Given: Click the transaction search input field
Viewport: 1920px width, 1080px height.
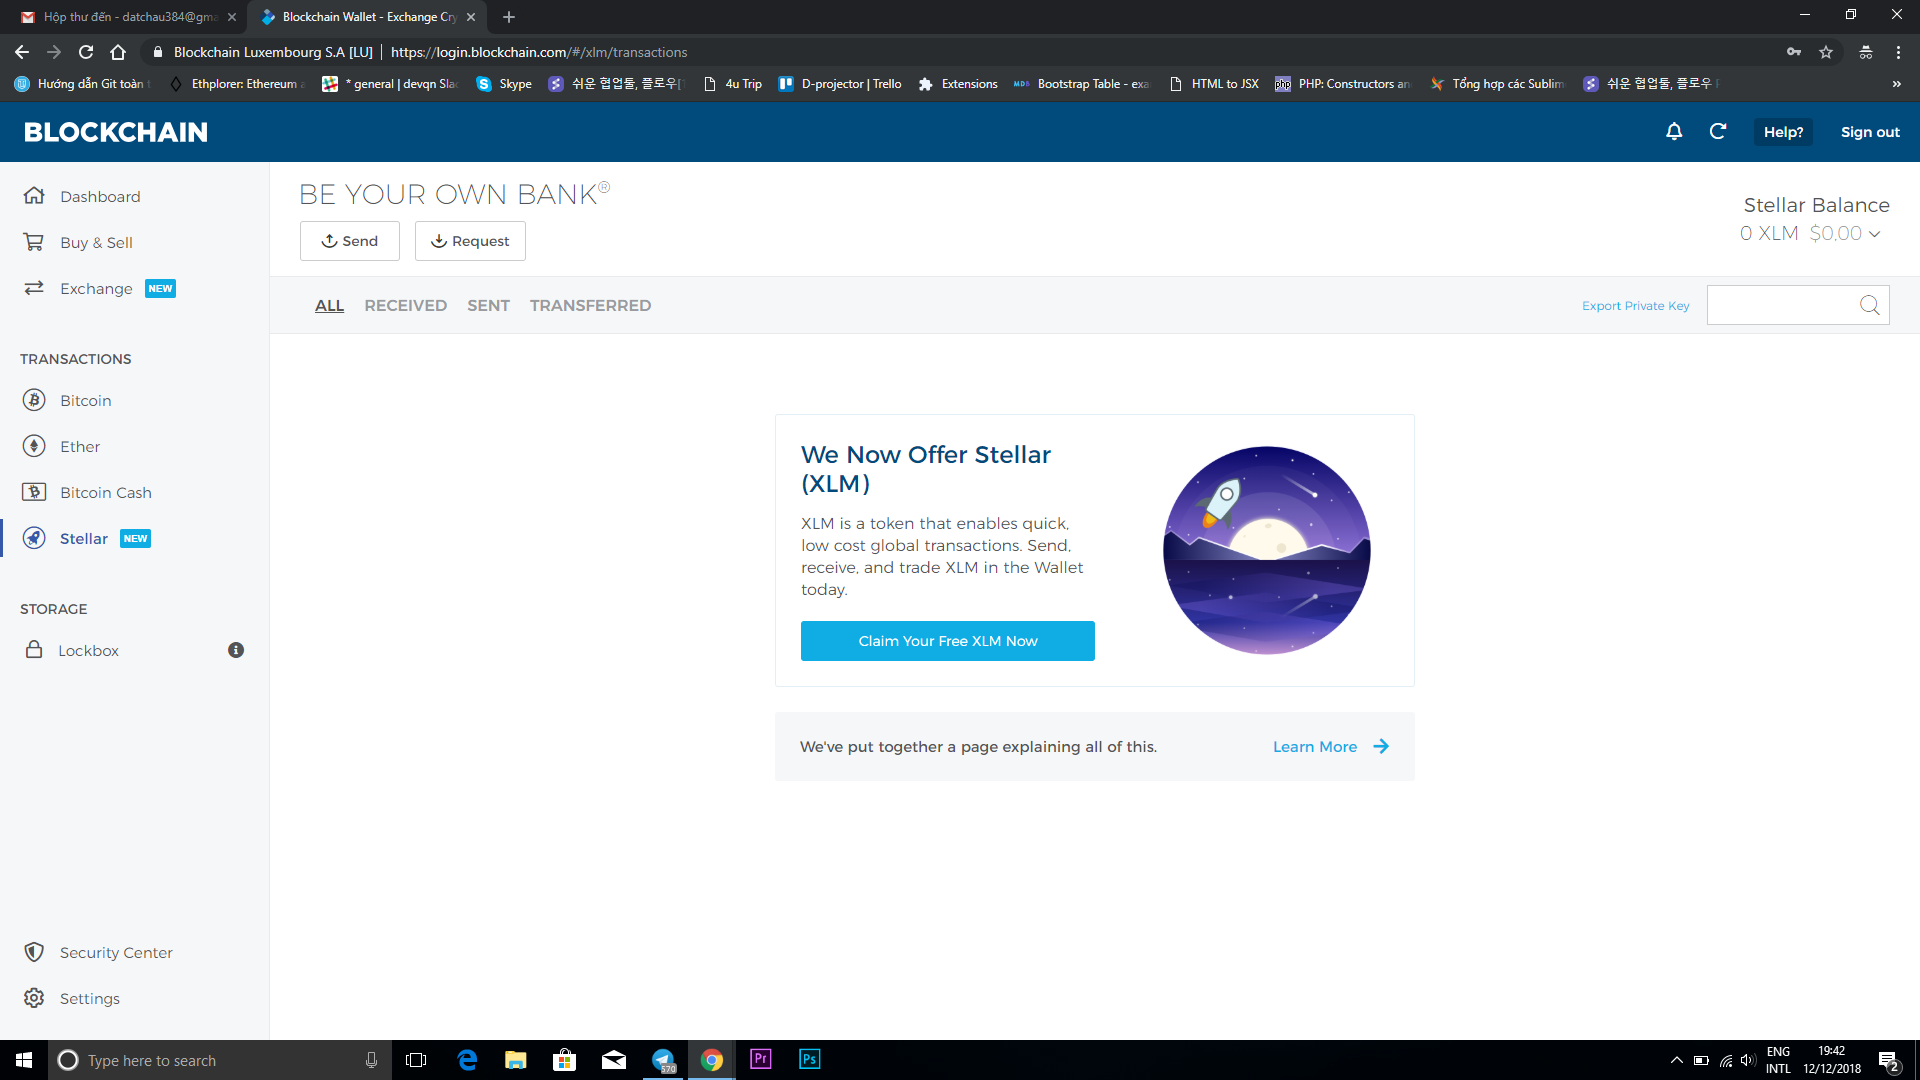Looking at the screenshot, I should 1780,305.
